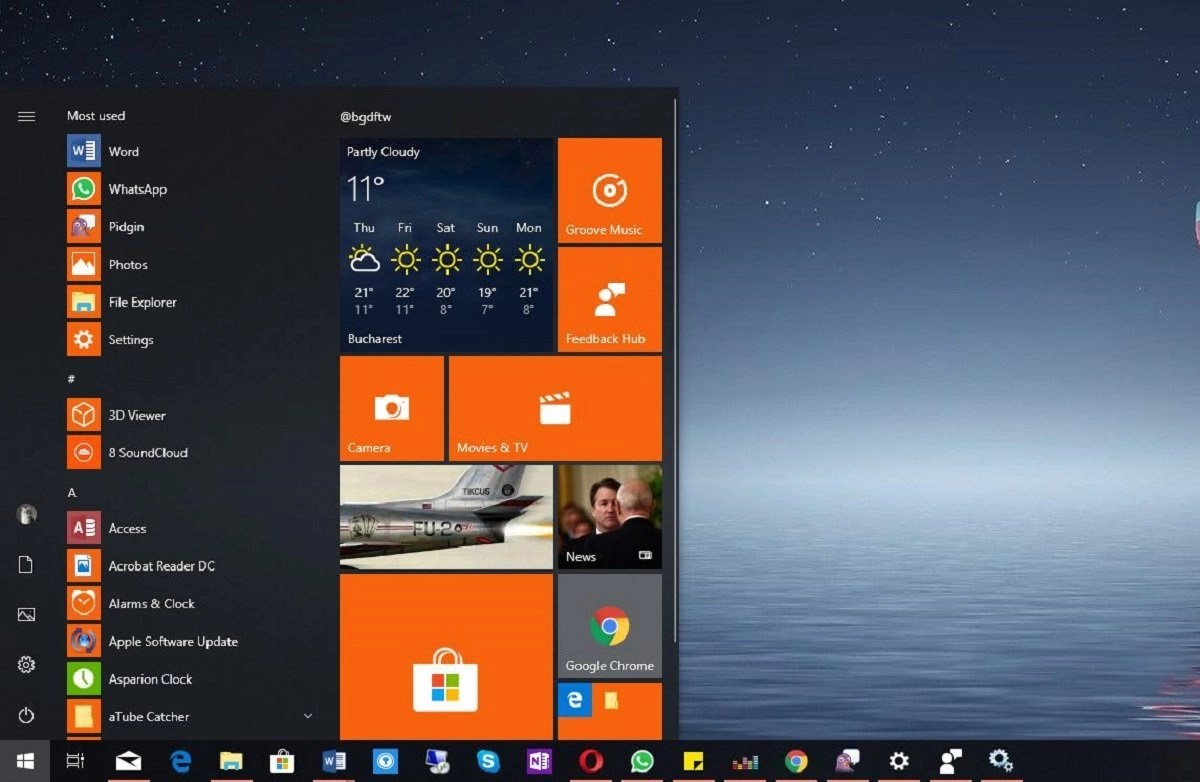Open Documents from the Start menu left rail
Viewport: 1200px width, 782px height.
27,565
